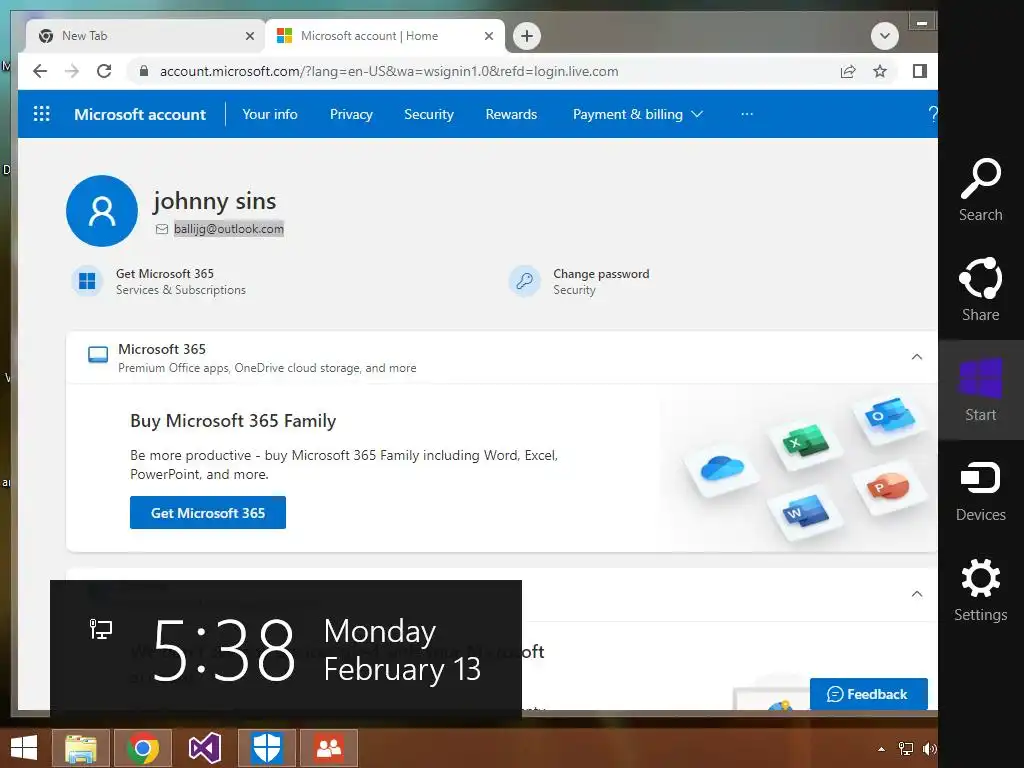Open the help question mark icon
This screenshot has height=768, width=1024.
[x=932, y=114]
